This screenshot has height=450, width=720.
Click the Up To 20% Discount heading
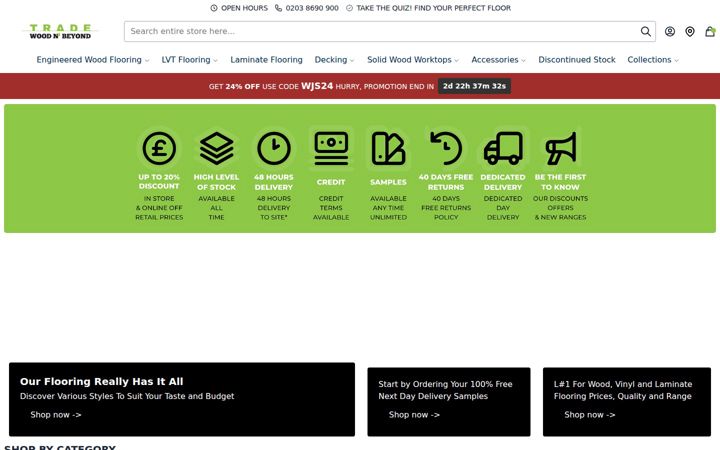pyautogui.click(x=159, y=181)
